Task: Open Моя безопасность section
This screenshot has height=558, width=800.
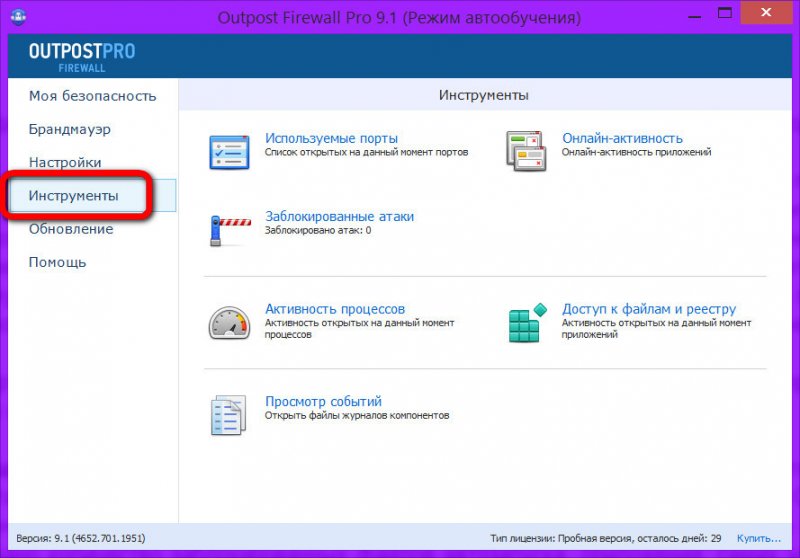Action: point(92,96)
